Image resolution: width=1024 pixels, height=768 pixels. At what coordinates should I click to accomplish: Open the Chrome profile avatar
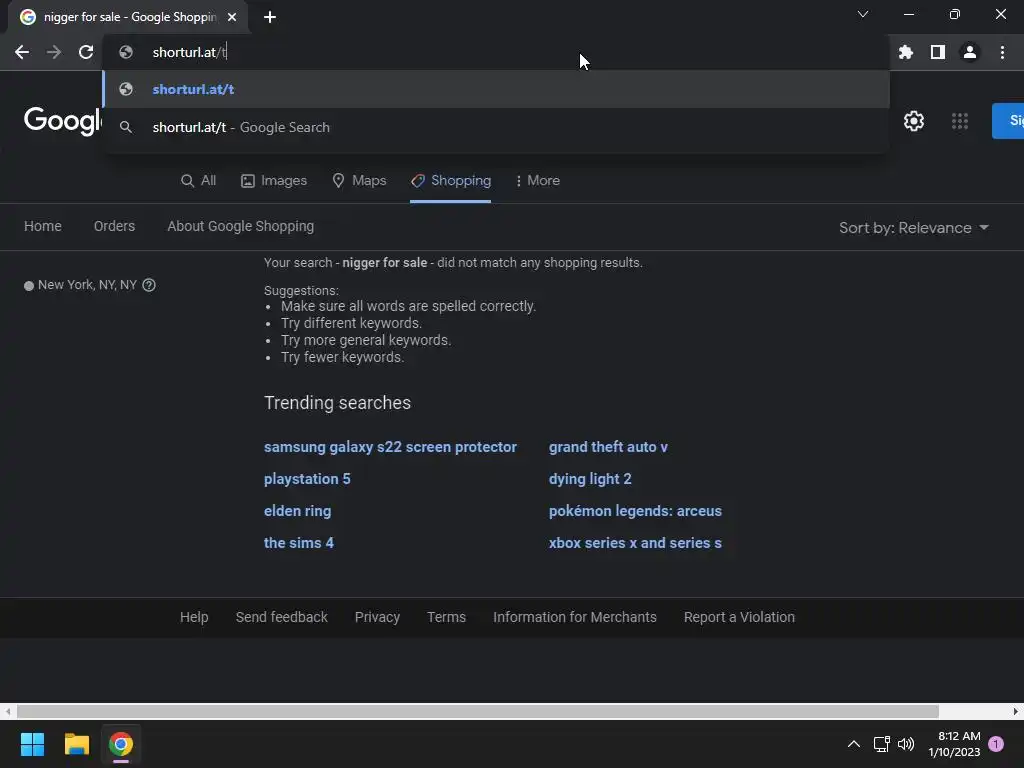[970, 52]
